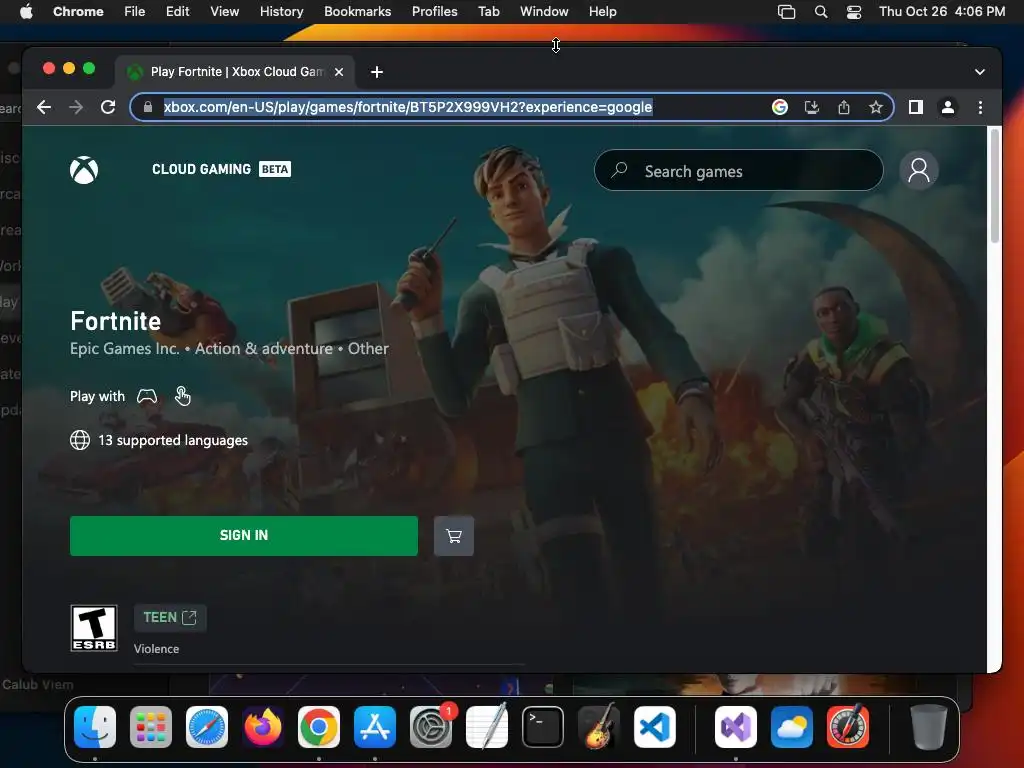Close the Play Fortnite tab

[339, 72]
